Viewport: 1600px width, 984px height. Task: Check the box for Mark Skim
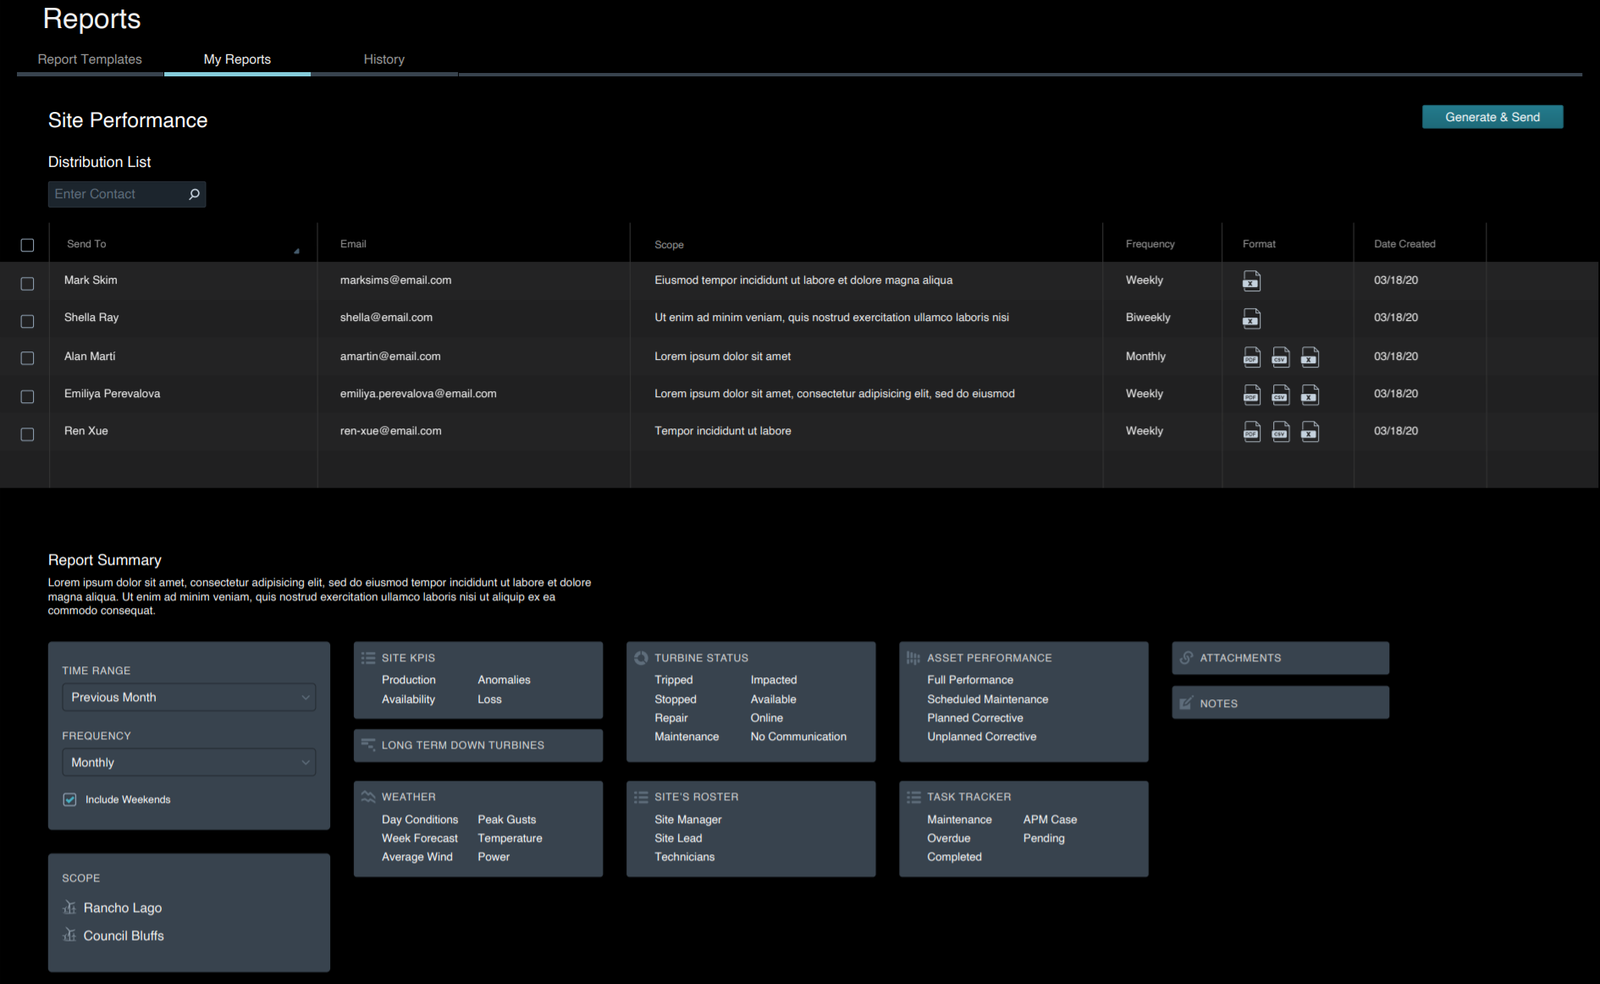27,284
